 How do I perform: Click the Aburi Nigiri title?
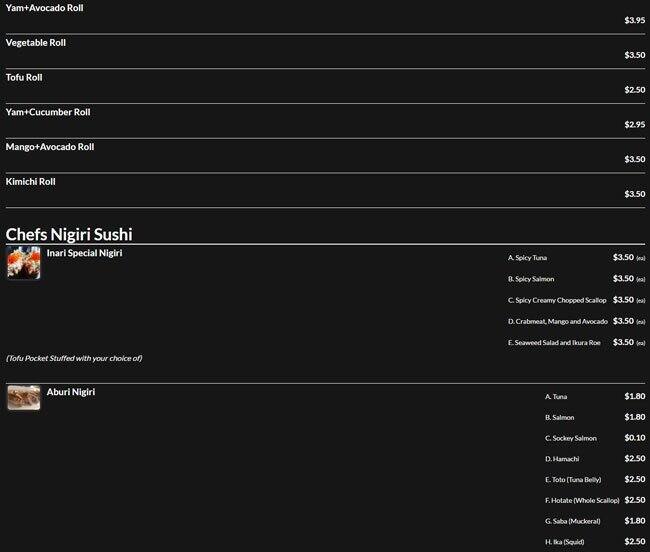pos(71,392)
